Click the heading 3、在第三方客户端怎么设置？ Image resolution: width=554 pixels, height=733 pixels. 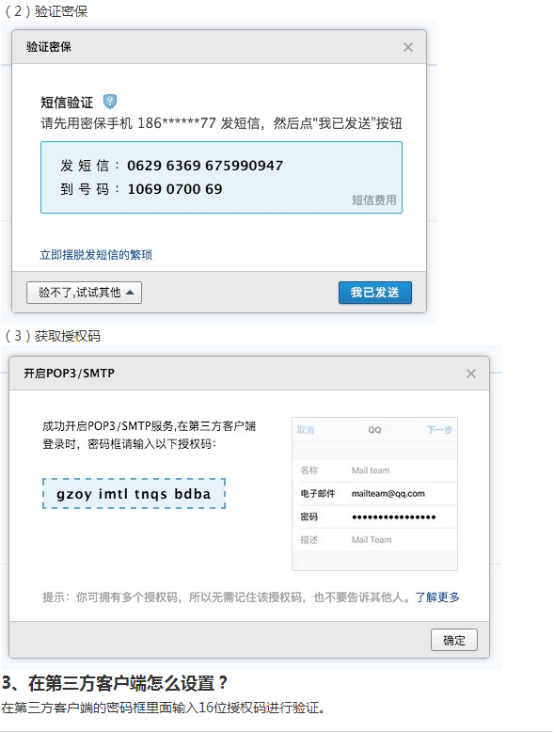tap(115, 683)
